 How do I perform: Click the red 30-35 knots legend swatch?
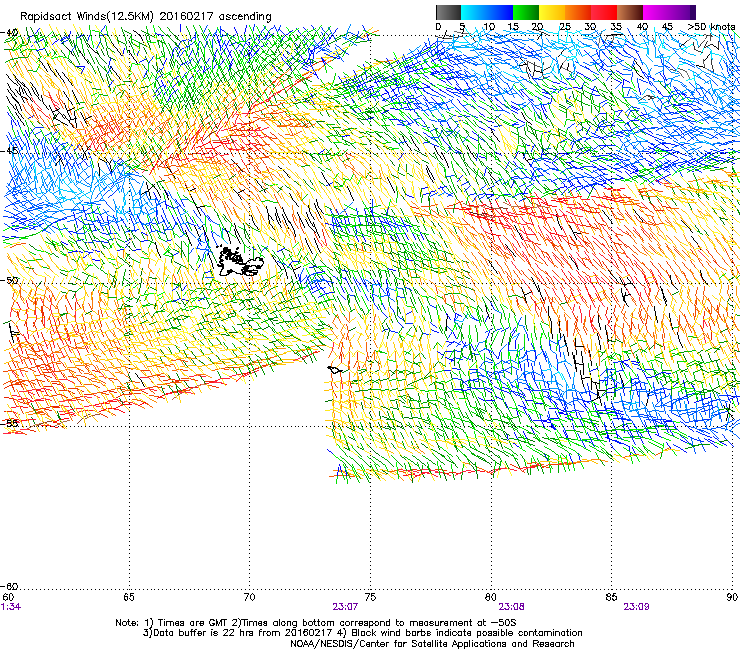coord(604,12)
